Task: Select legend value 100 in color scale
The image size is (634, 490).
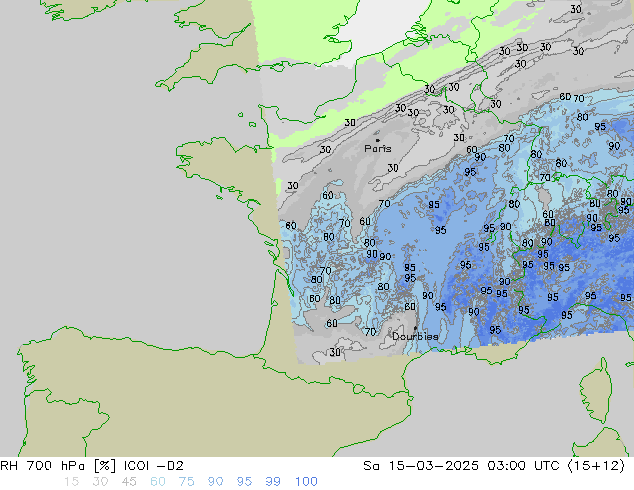Action: (306, 482)
